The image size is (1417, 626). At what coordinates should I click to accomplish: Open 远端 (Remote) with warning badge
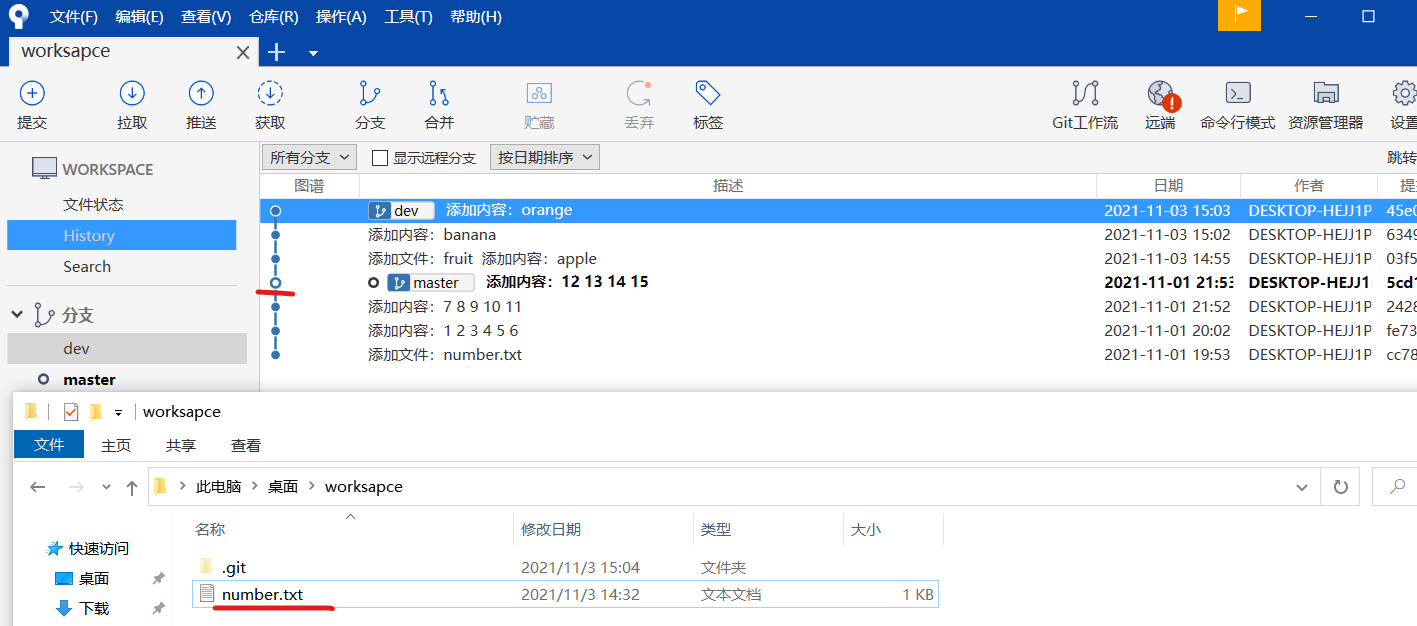pos(1162,95)
